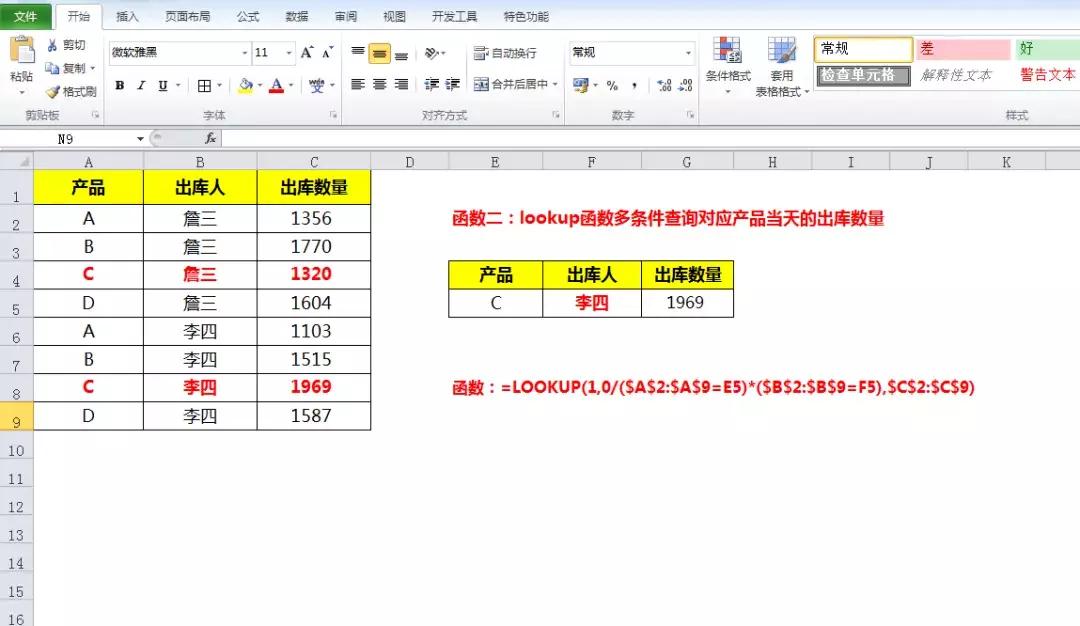Click the Name Box showing N9
This screenshot has width=1080, height=626.
[66, 139]
